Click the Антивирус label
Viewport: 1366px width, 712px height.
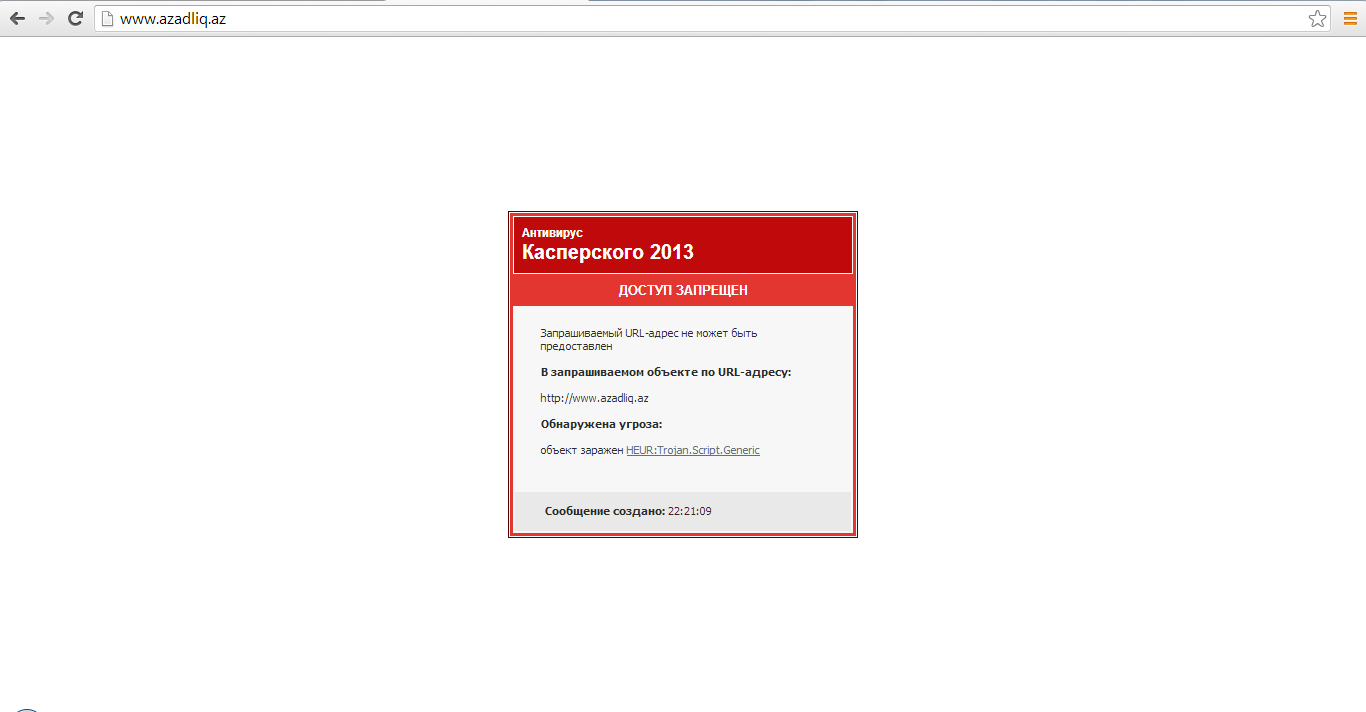(552, 232)
